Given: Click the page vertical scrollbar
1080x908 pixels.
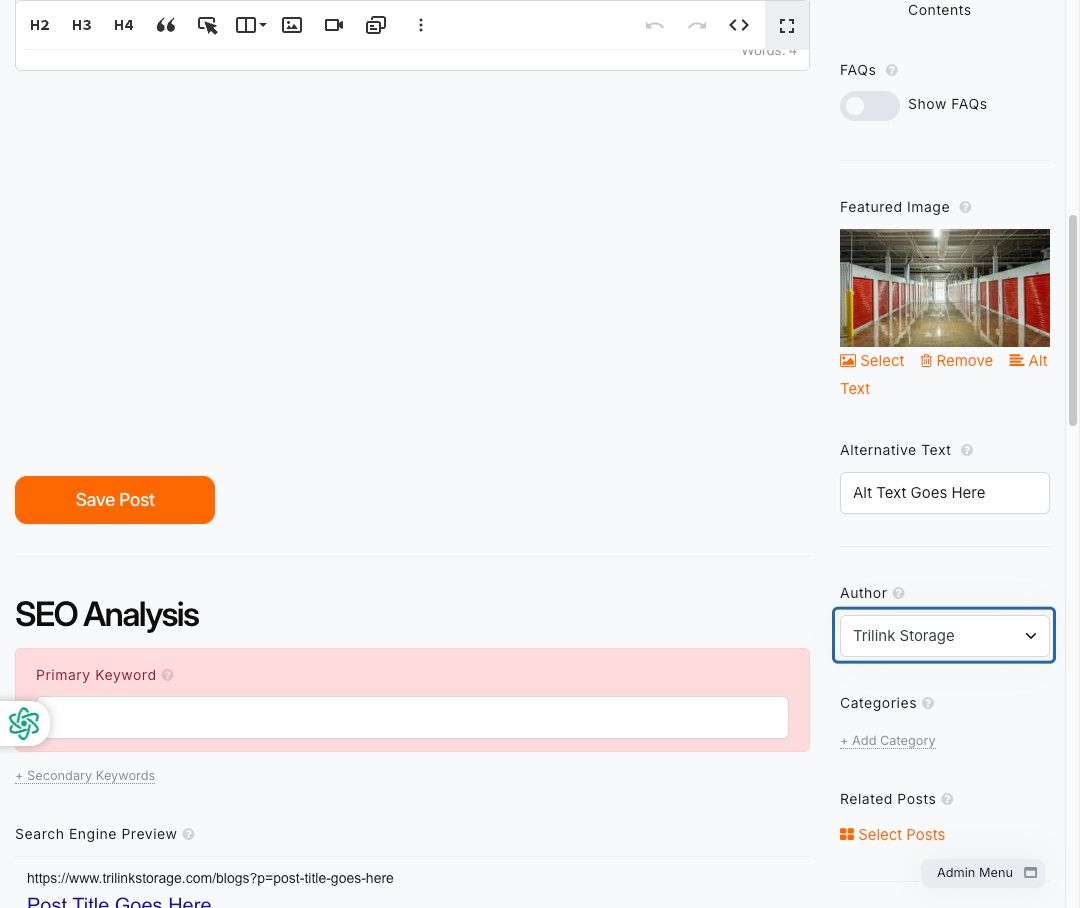Looking at the screenshot, I should [1072, 320].
